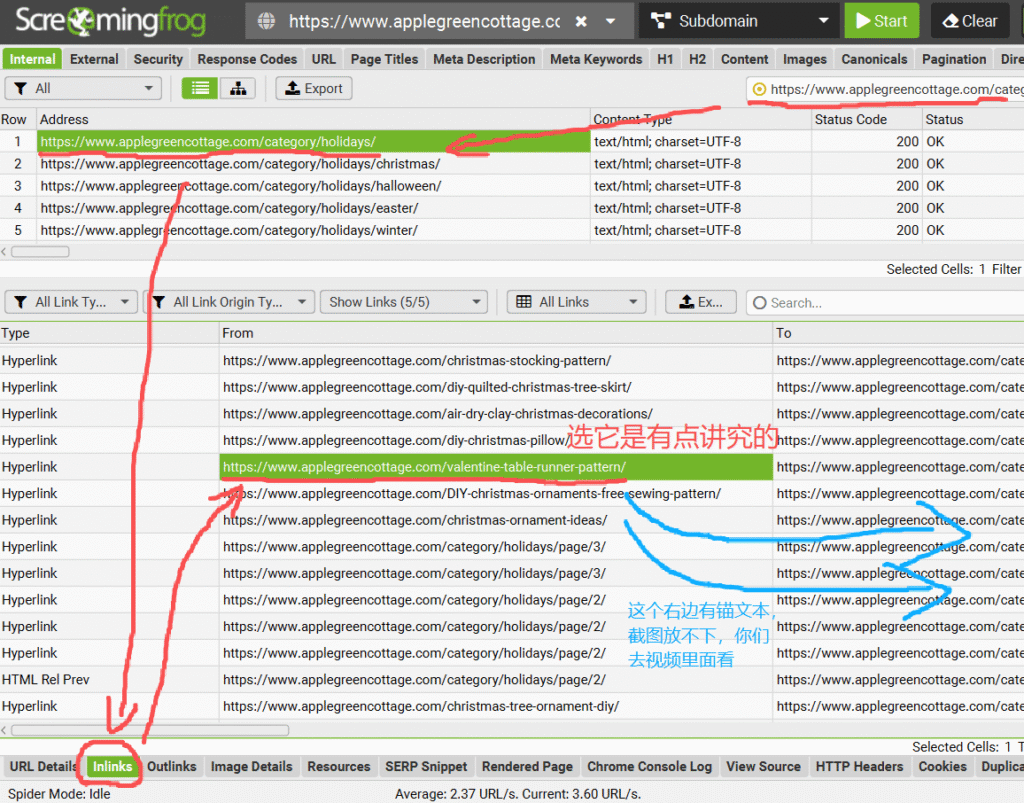The height and width of the screenshot is (803, 1024).
Task: Open the External tab
Action: tap(94, 59)
